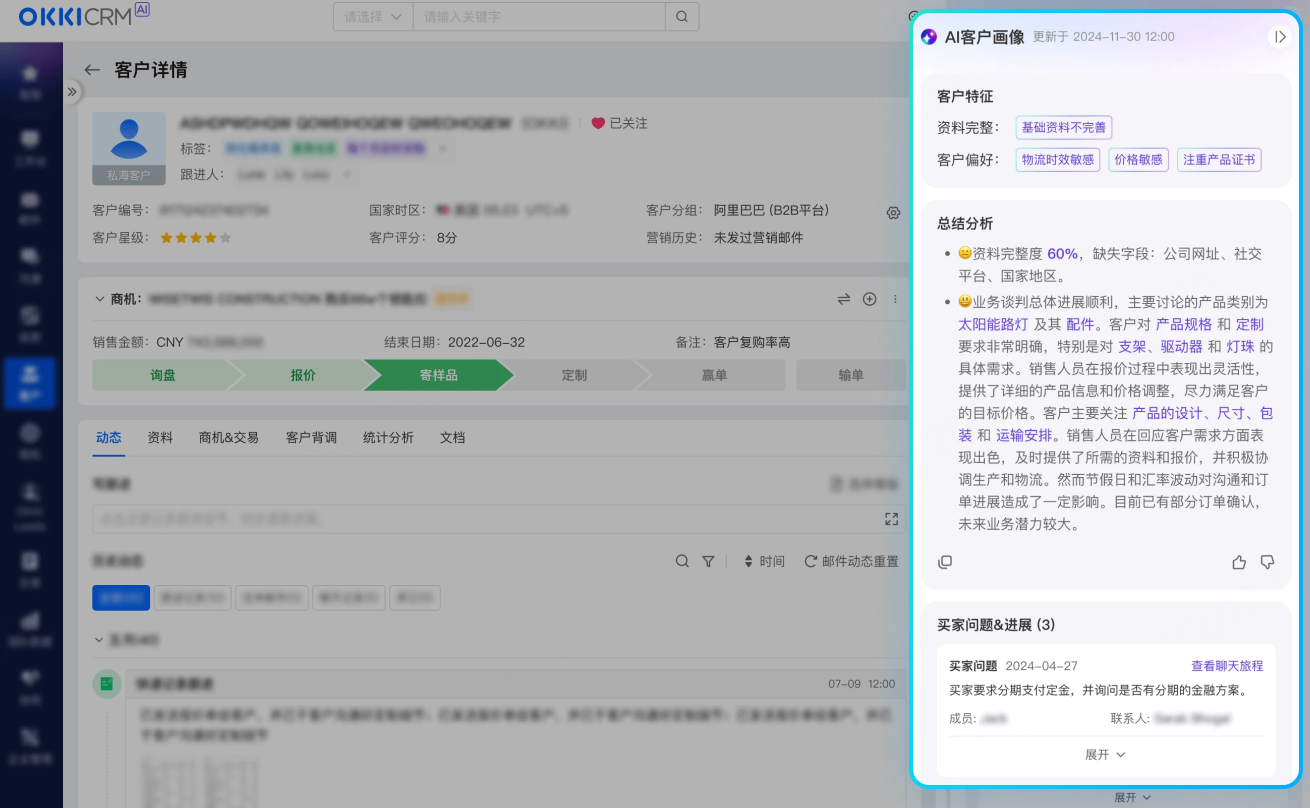
Task: Collapse the AI客户画像 panel
Action: [x=1279, y=37]
